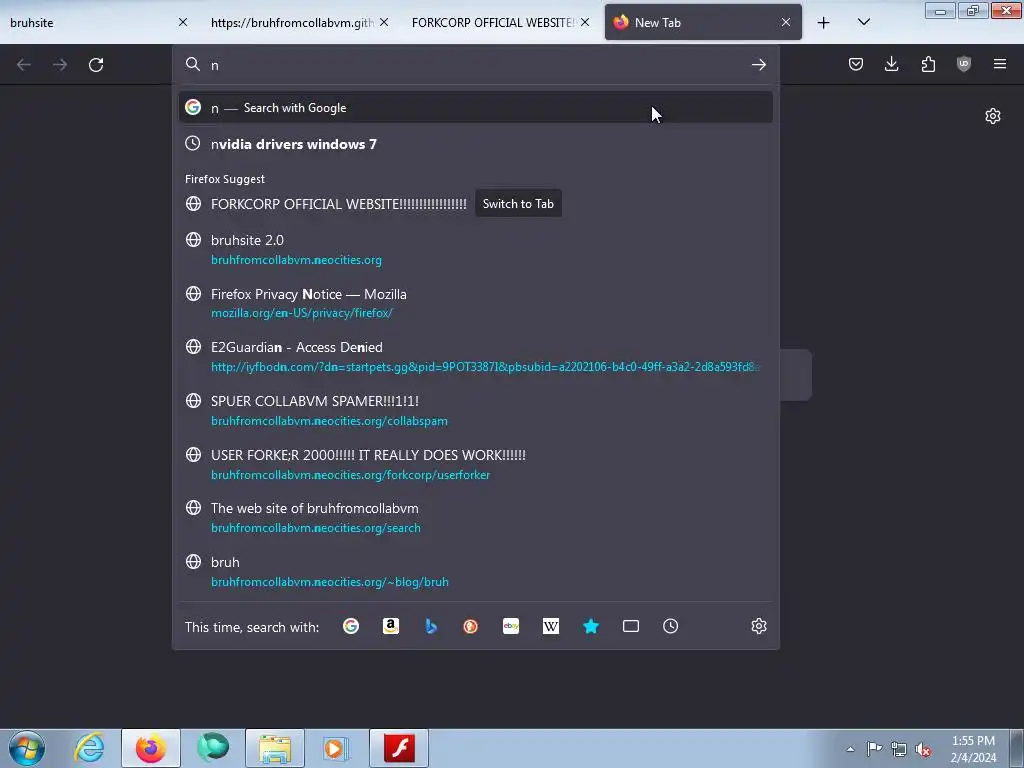
Task: Show hidden tray icons arrow
Action: tap(850, 749)
